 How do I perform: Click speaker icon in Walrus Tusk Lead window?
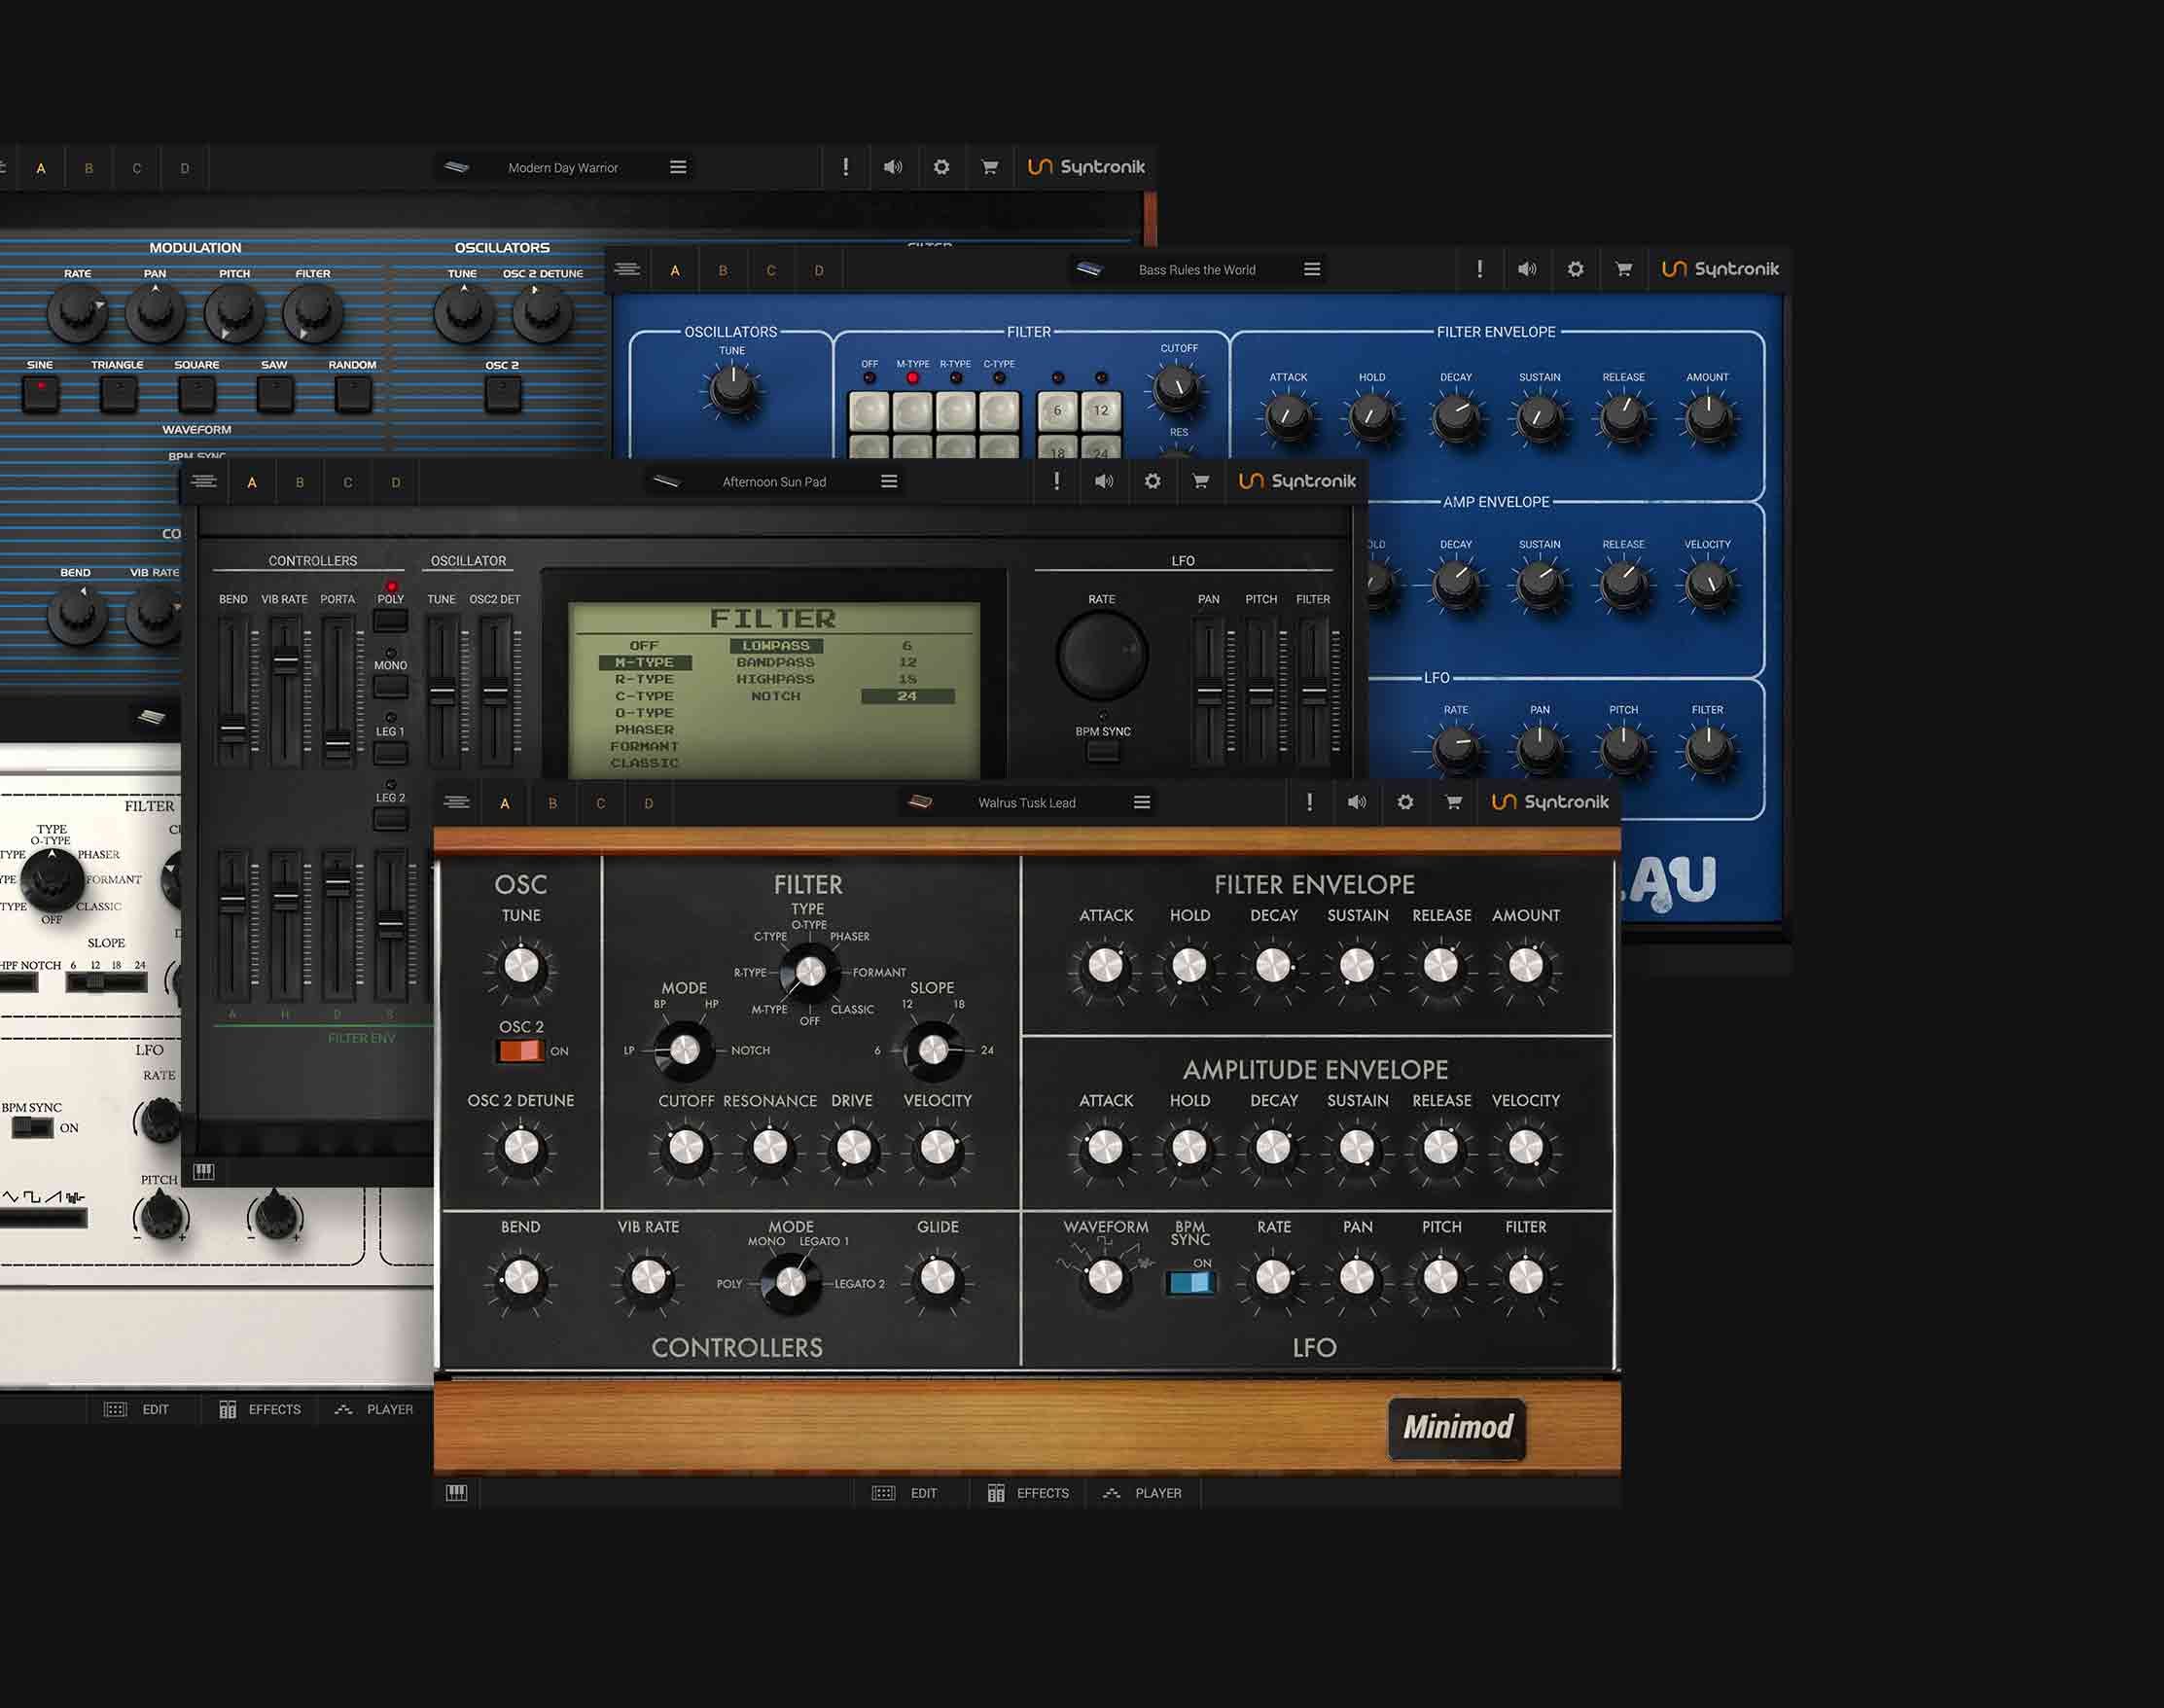[x=1357, y=802]
